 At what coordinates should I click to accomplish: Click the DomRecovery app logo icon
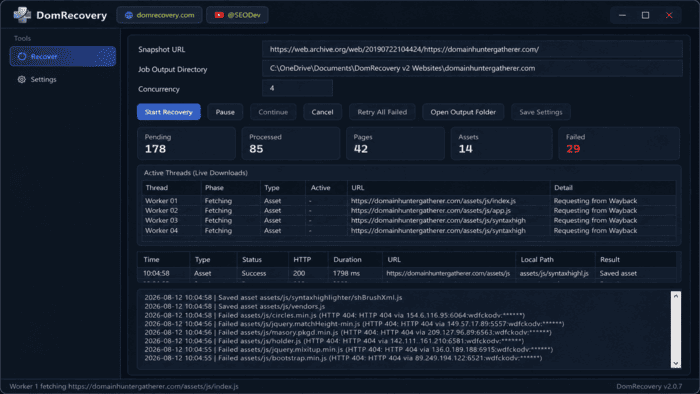pos(22,15)
